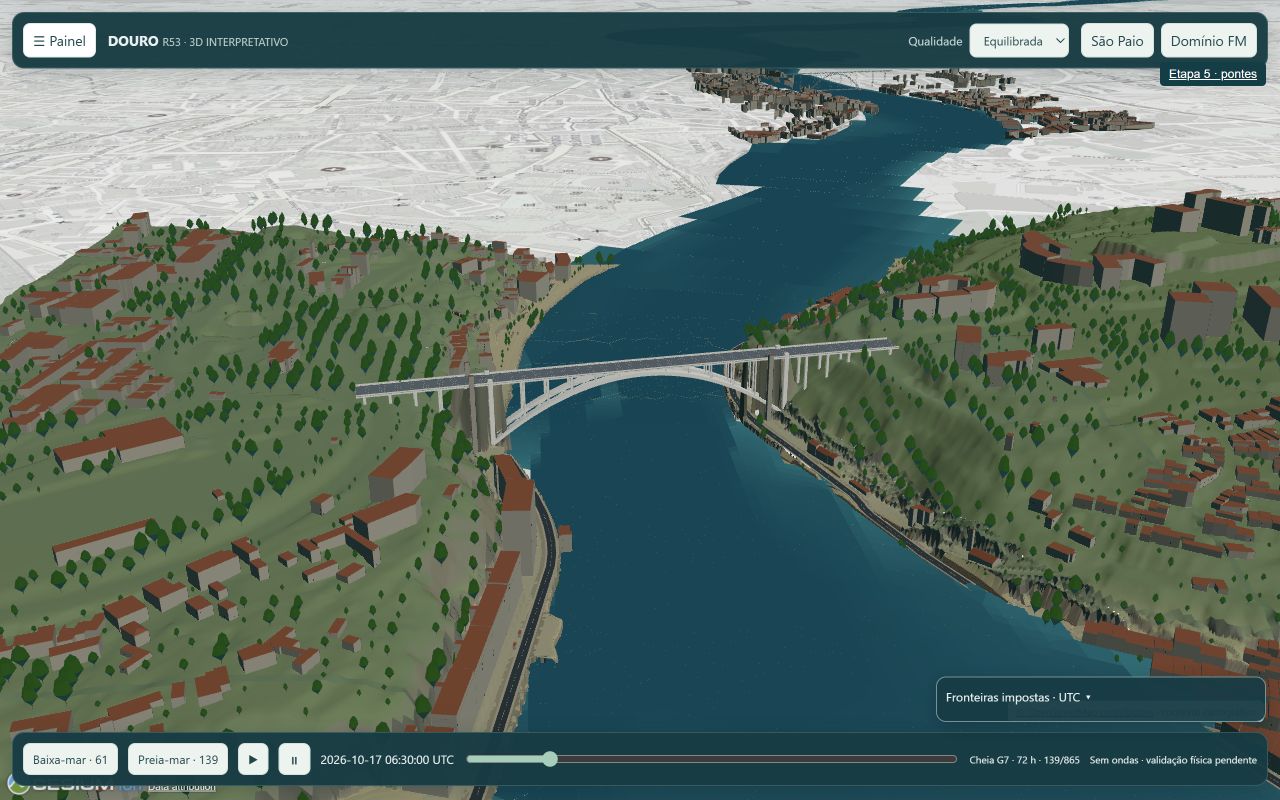Open the Painel hamburger menu
The width and height of the screenshot is (1280, 800).
(x=59, y=41)
